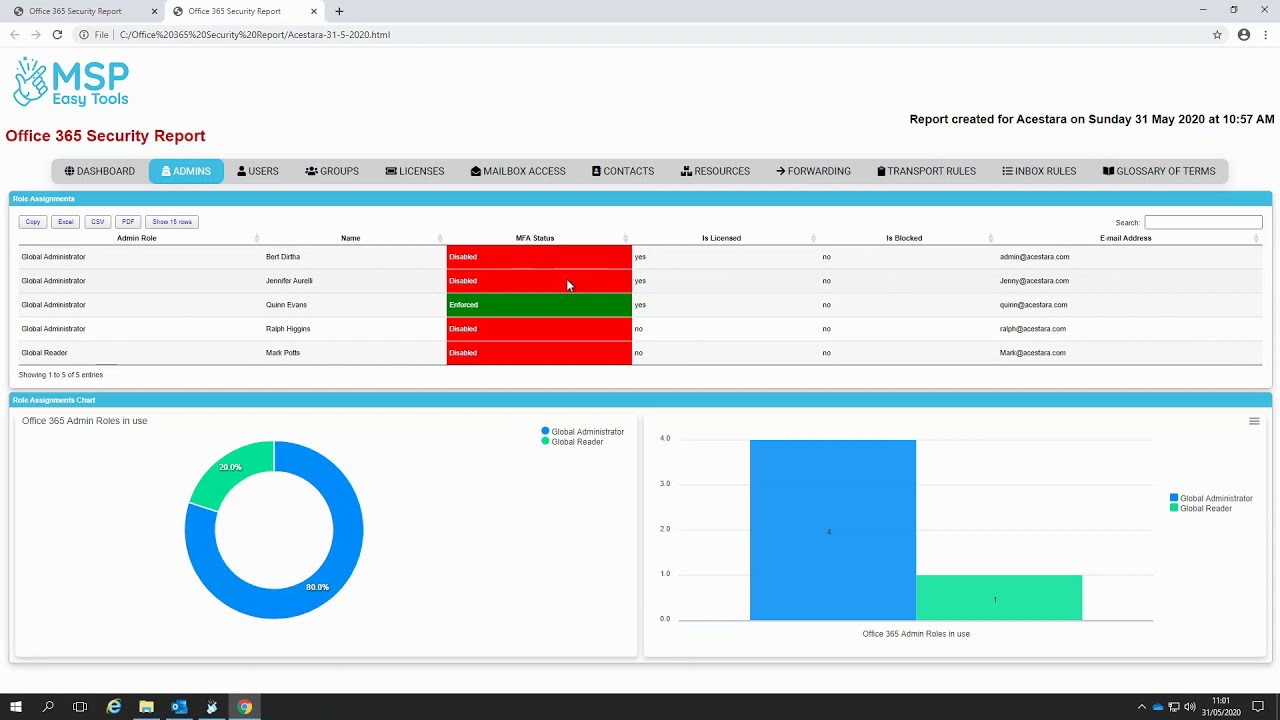
Task: Go back in the browser
Action: click(14, 34)
